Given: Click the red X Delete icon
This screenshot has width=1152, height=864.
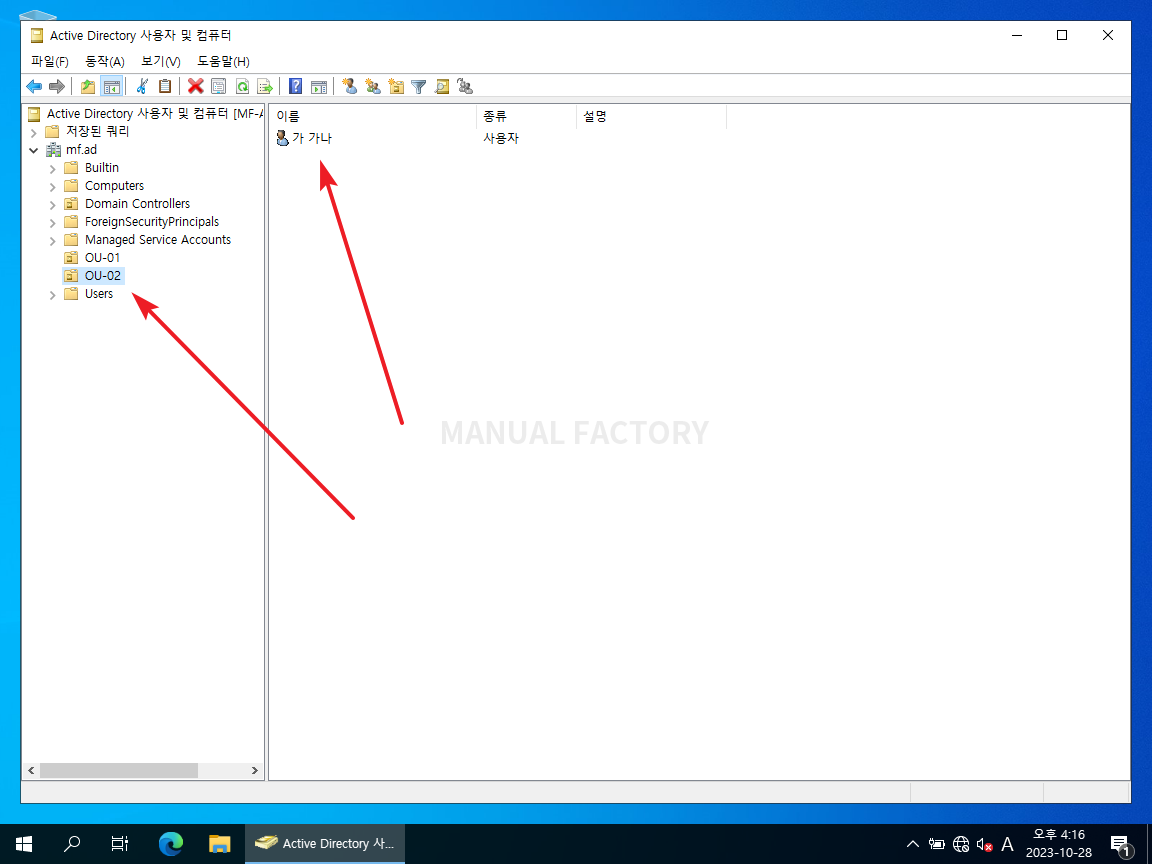Looking at the screenshot, I should tap(195, 87).
